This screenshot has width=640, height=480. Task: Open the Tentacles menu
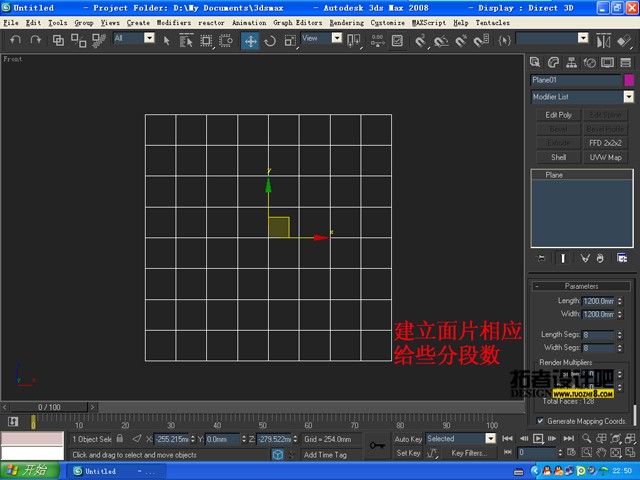click(492, 23)
